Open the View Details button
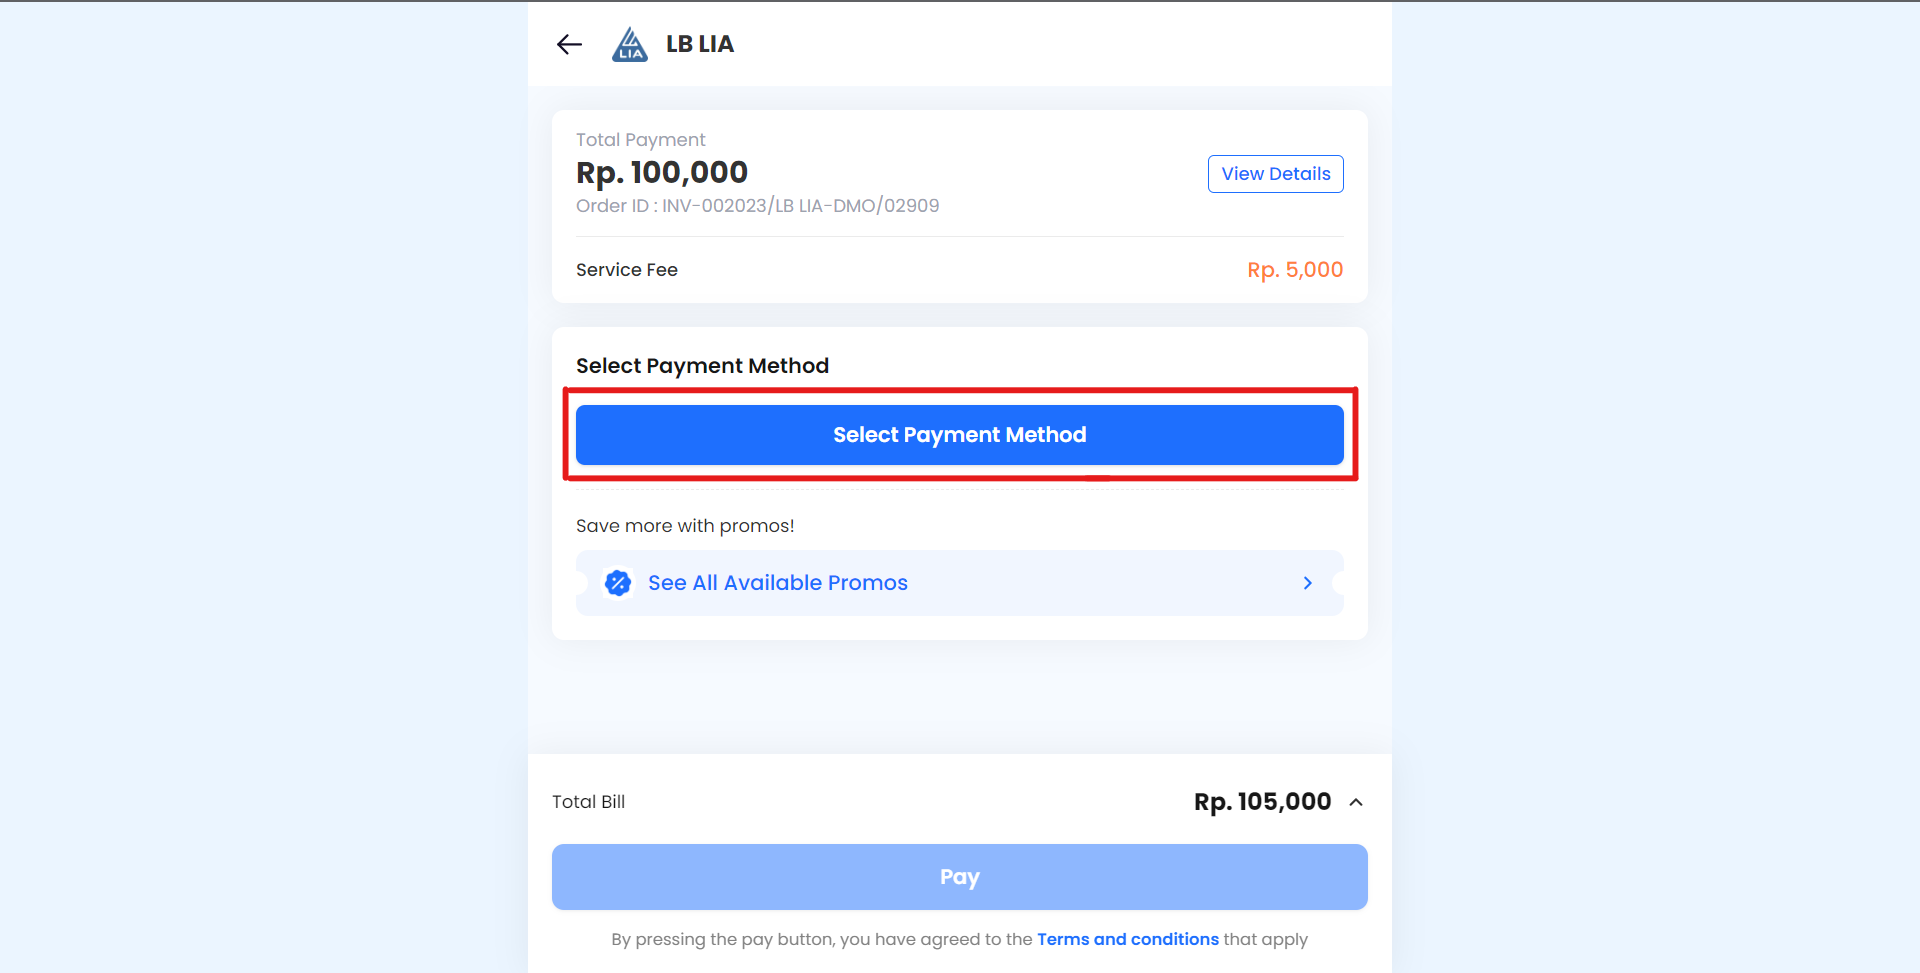1920x973 pixels. point(1275,174)
